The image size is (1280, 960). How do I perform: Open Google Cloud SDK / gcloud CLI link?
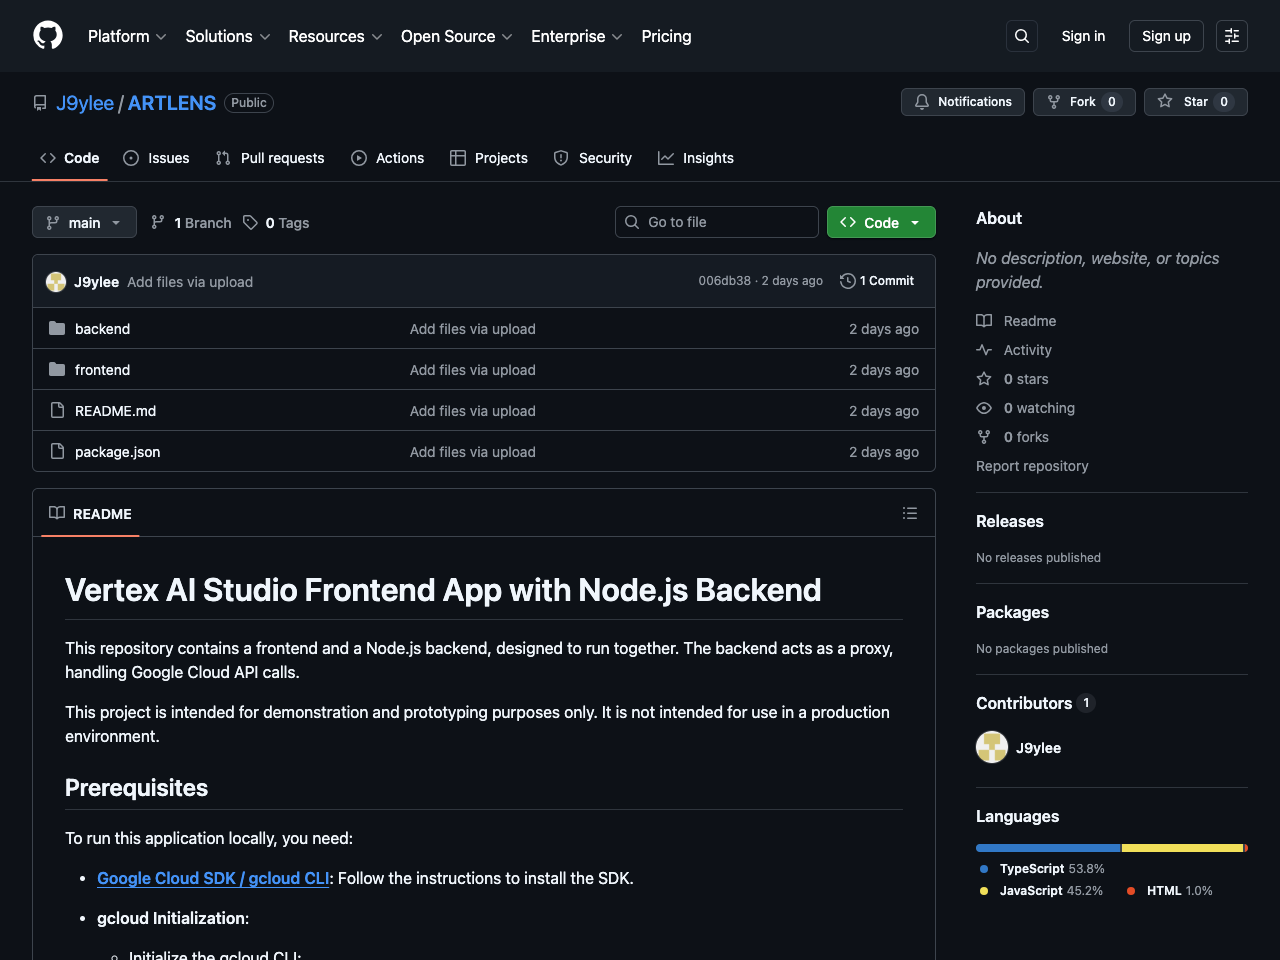[213, 878]
